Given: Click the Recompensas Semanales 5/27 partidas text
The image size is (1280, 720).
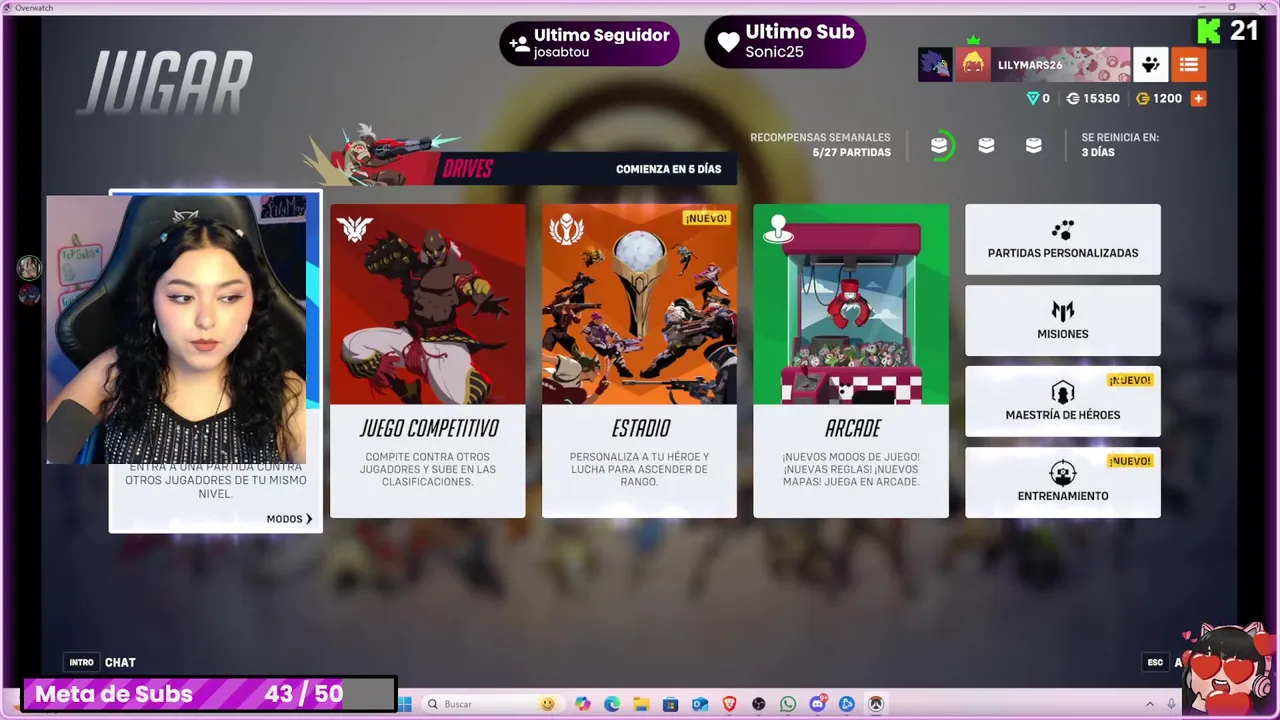Looking at the screenshot, I should pos(820,145).
